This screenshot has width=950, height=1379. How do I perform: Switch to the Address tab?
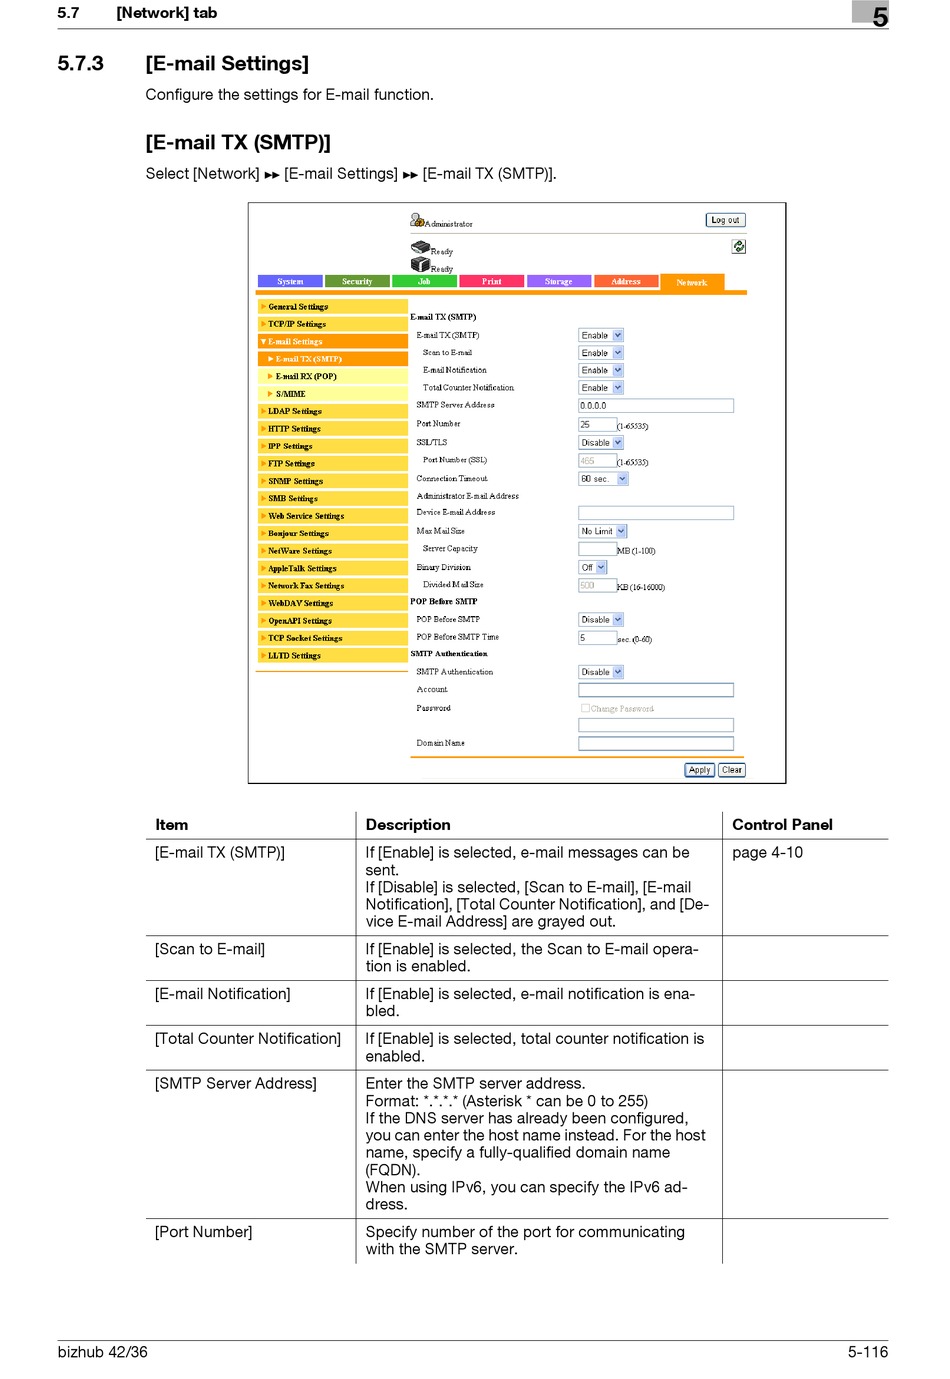(625, 282)
